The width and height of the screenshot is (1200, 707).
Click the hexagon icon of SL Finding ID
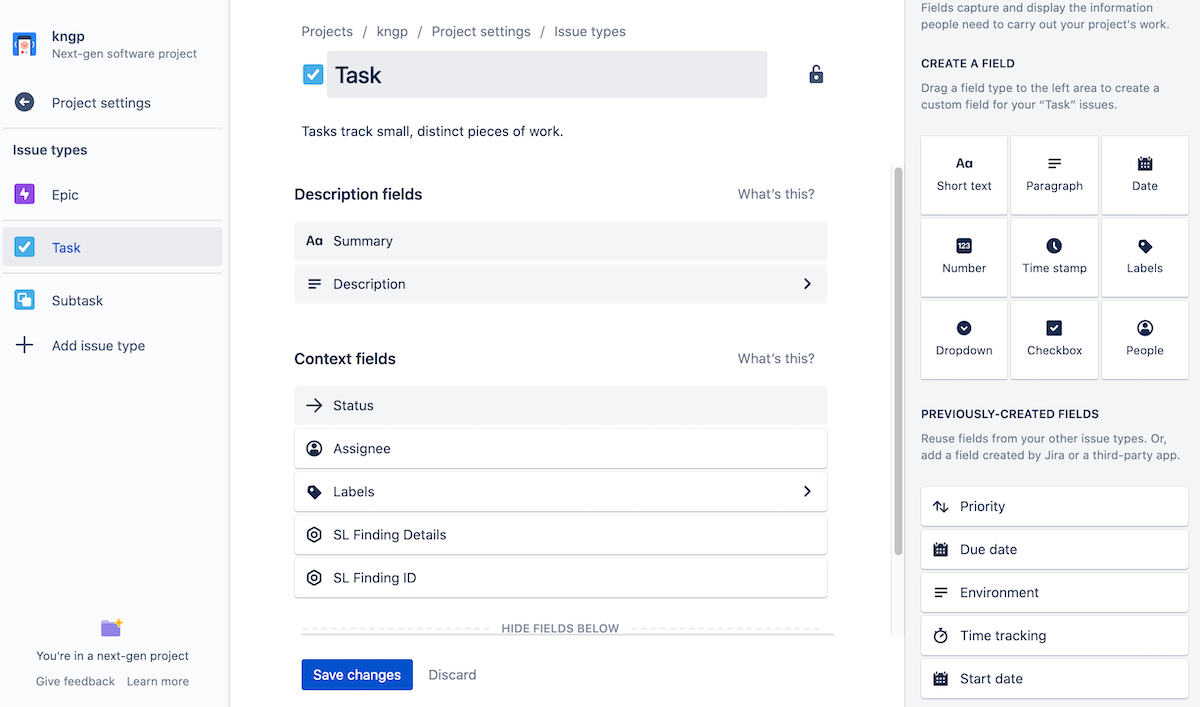[x=314, y=577]
